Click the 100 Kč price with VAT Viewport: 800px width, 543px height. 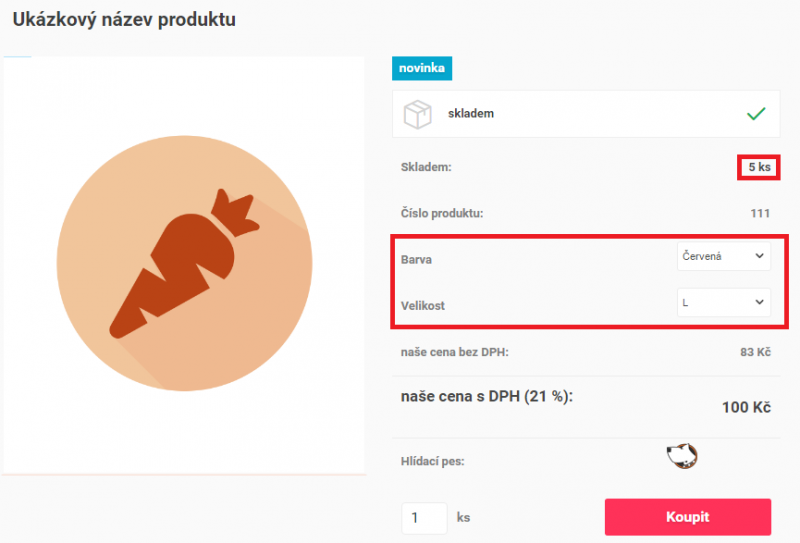(746, 407)
